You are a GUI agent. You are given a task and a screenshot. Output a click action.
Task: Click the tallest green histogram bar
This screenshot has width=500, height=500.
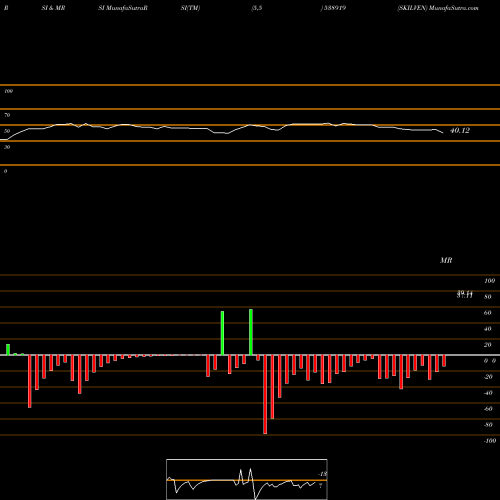pos(251,332)
